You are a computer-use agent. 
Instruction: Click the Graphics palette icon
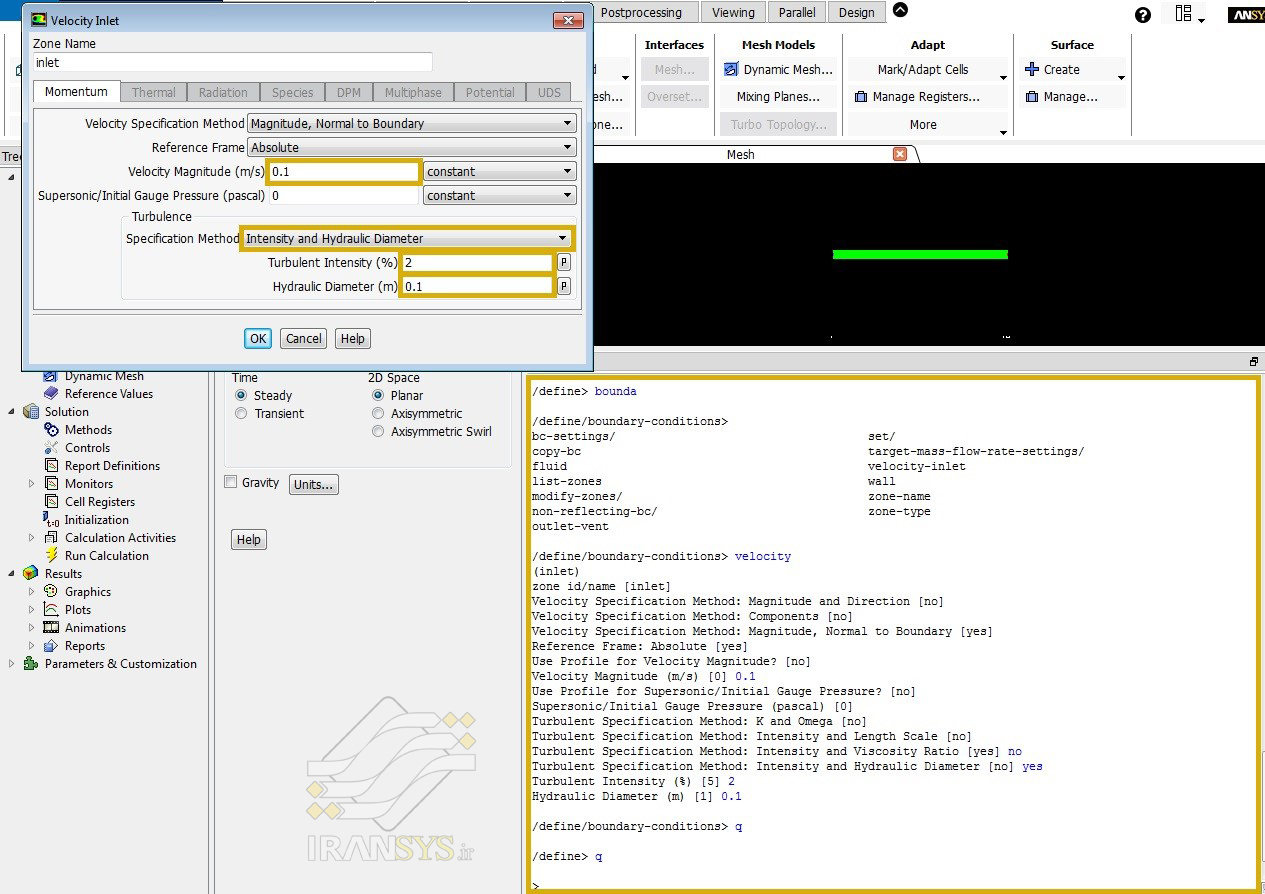tap(51, 592)
